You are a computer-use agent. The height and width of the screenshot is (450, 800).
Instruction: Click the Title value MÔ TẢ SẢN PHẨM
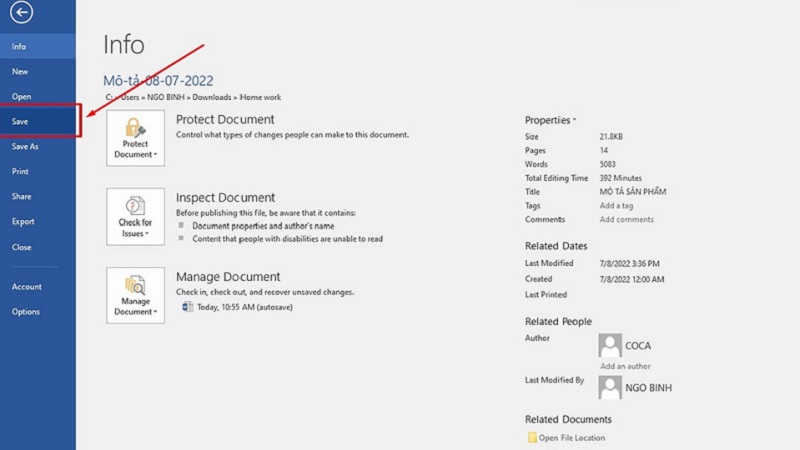(633, 192)
